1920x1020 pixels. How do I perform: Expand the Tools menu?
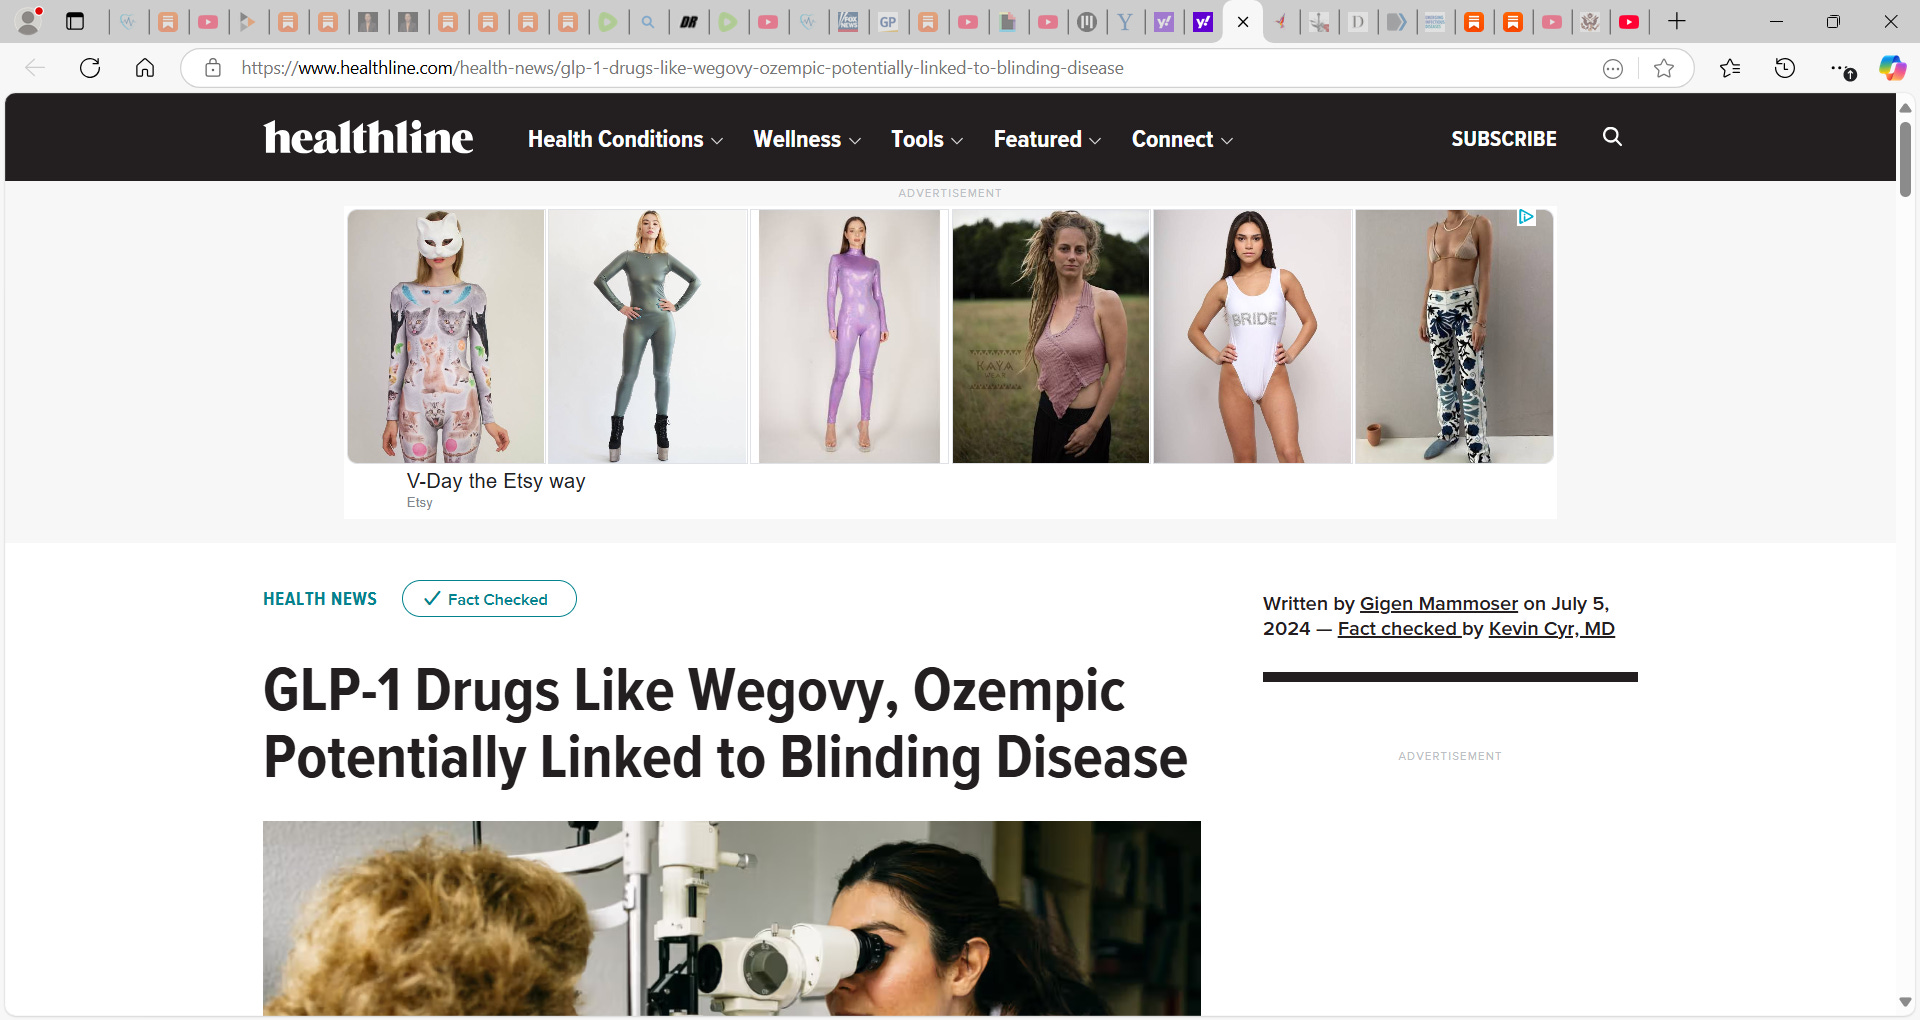(x=927, y=139)
